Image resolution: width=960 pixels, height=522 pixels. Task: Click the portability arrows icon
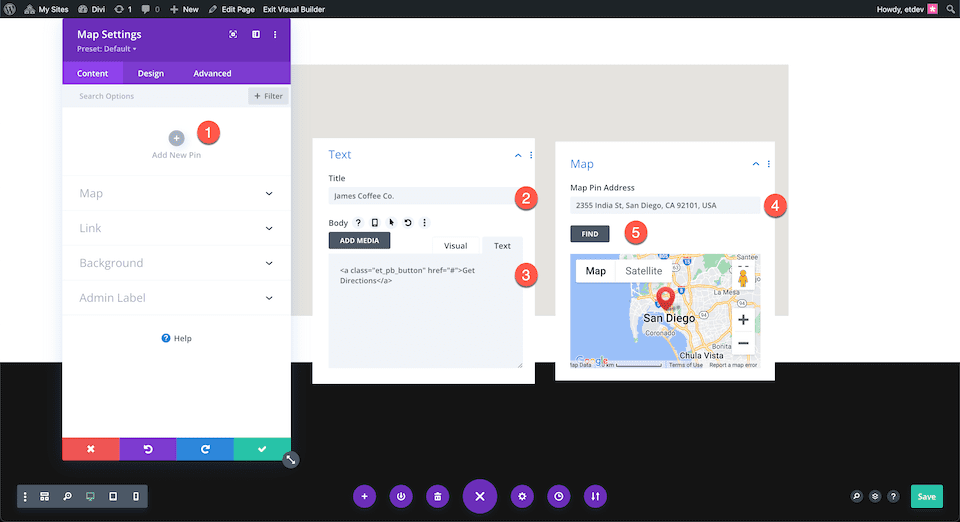(x=595, y=496)
